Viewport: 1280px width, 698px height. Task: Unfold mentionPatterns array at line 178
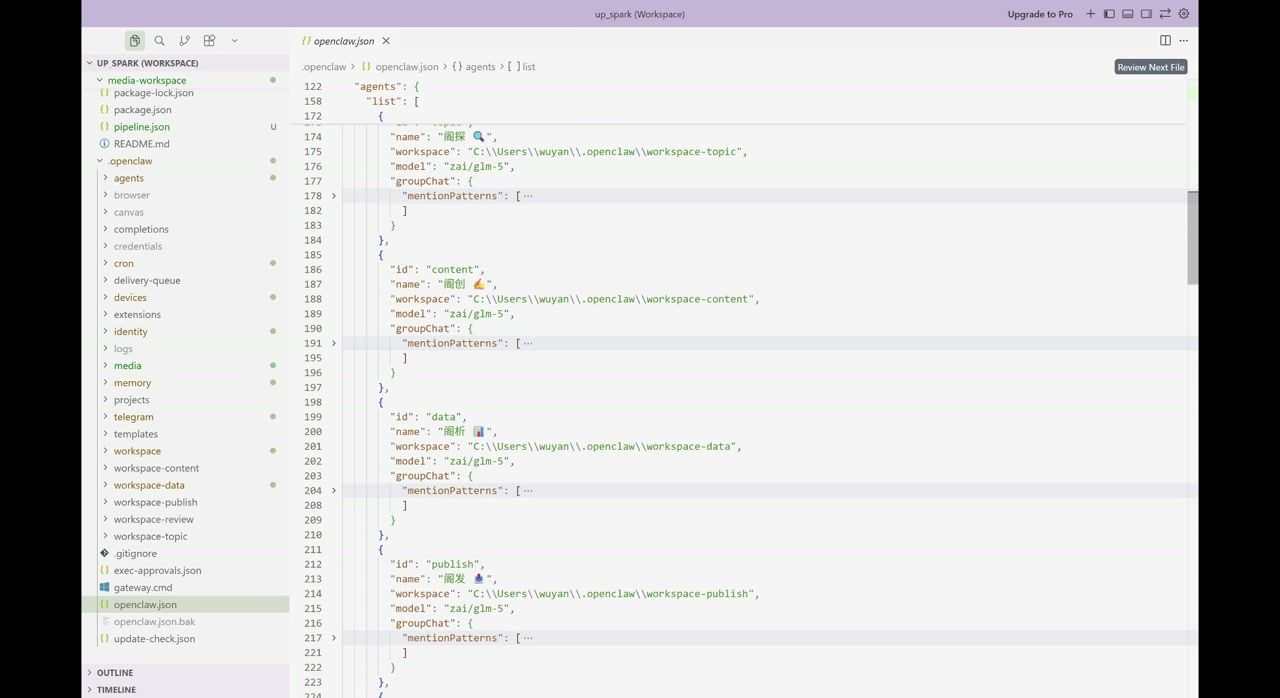tap(334, 196)
